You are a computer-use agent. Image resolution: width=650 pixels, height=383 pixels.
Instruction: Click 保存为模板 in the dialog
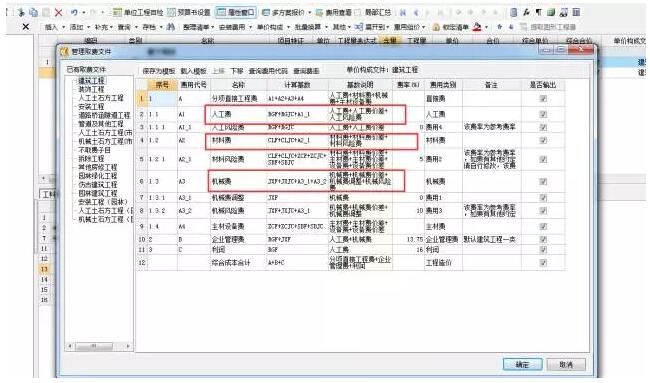click(x=159, y=71)
